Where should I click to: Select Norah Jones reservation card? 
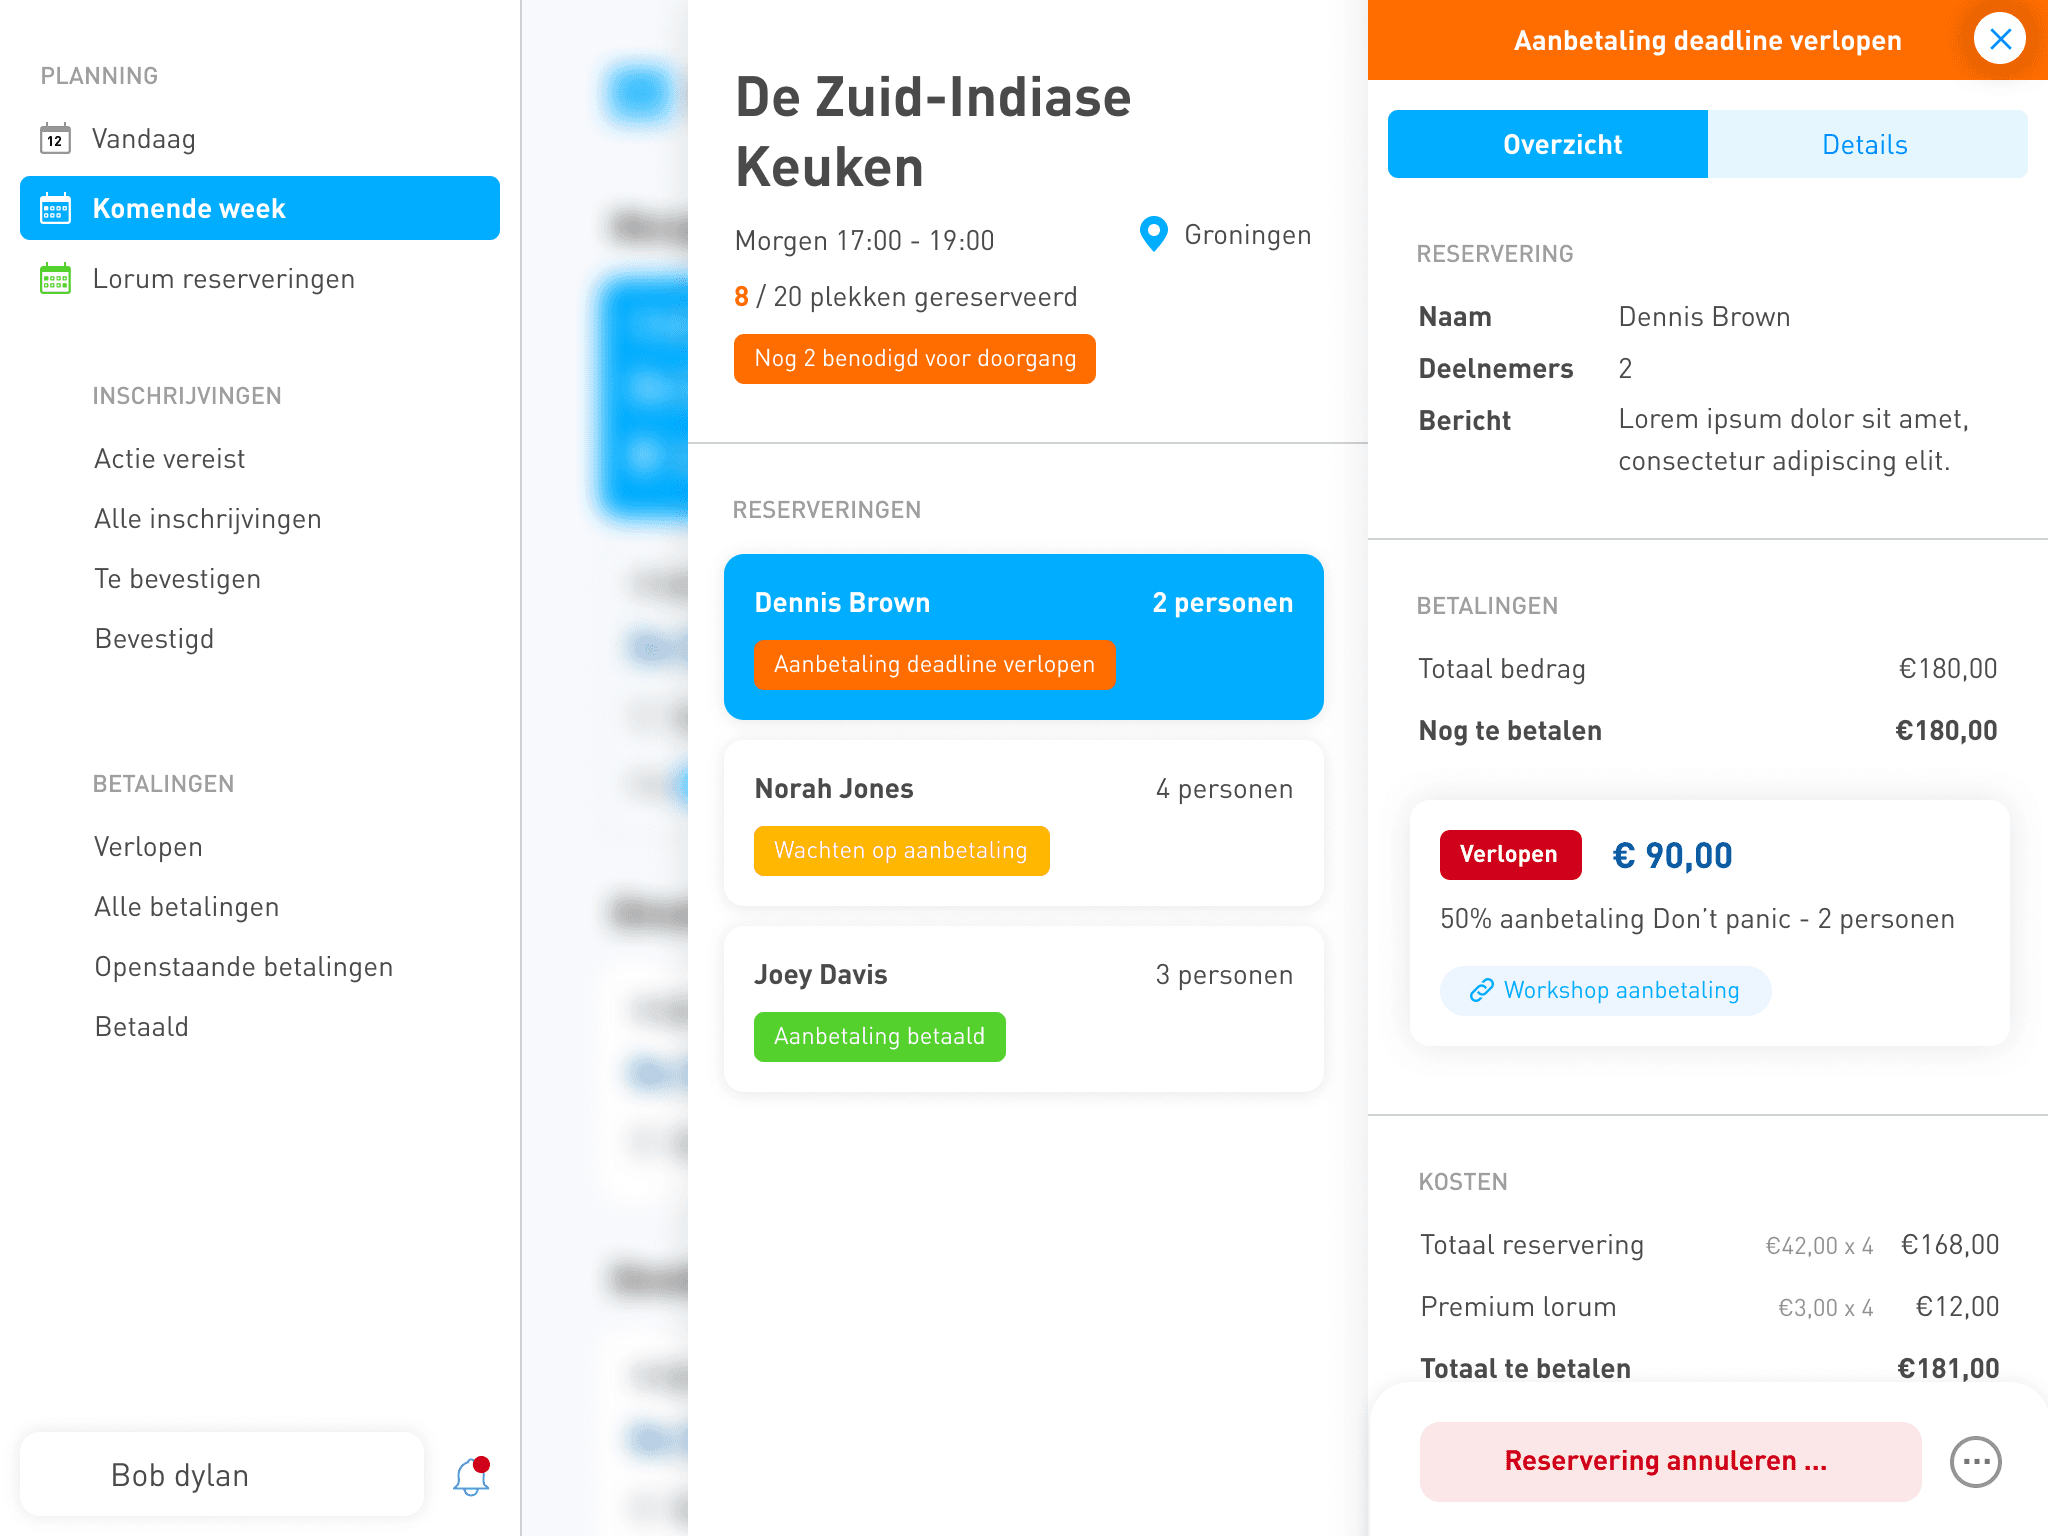(x=1024, y=823)
